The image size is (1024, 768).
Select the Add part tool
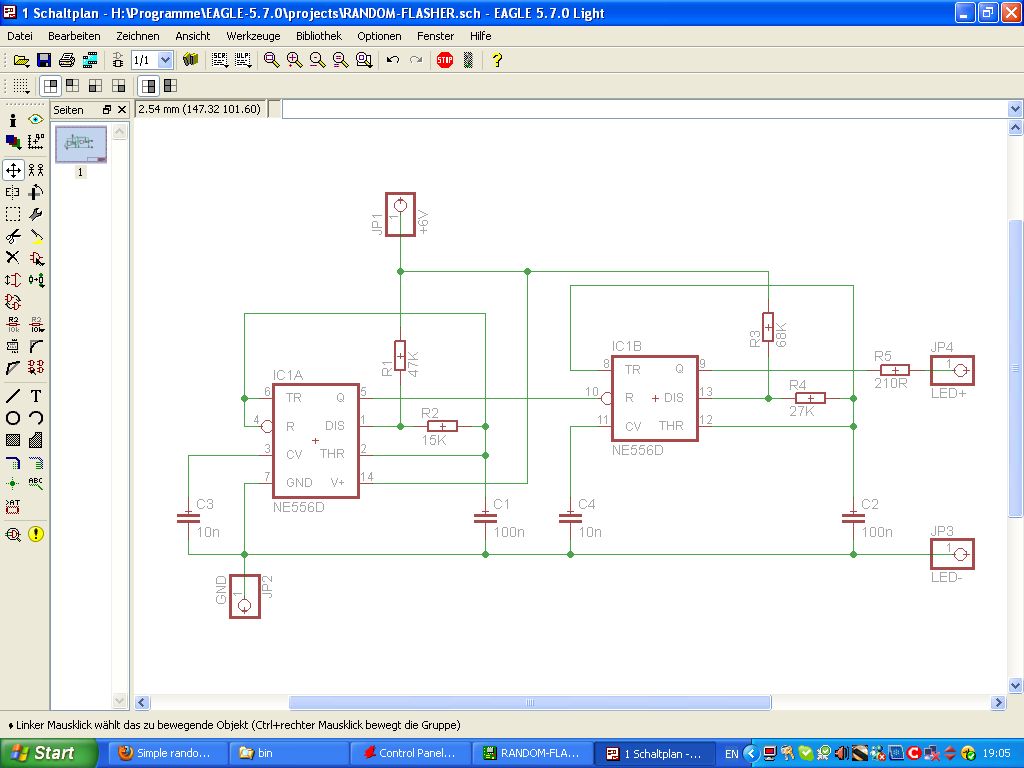pyautogui.click(x=37, y=259)
